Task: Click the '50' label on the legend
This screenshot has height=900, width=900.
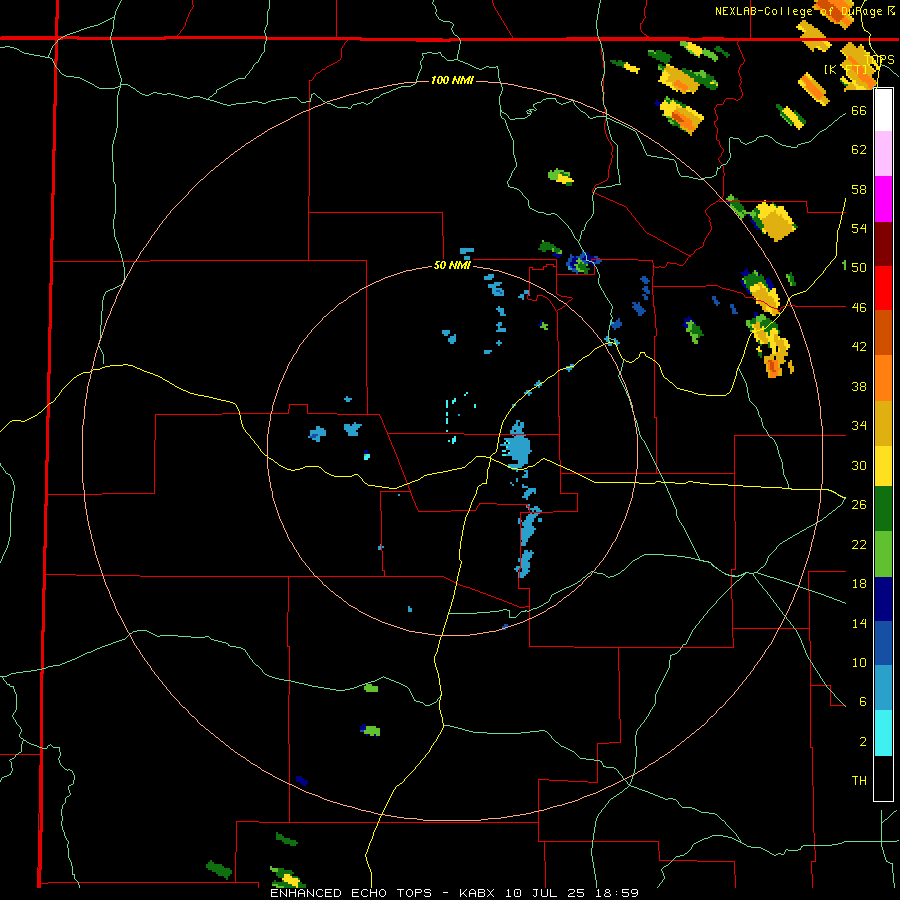Action: tap(859, 267)
